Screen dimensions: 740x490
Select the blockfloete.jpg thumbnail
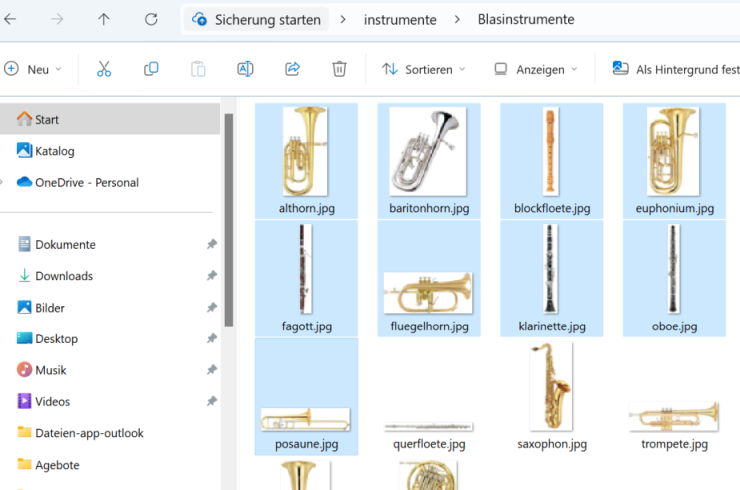(550, 152)
